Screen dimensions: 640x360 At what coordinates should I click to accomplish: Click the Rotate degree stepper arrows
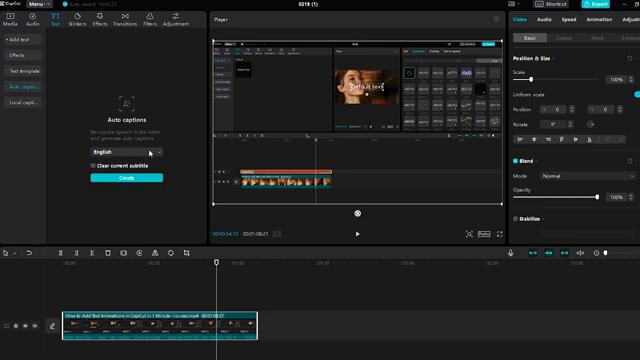(571, 124)
